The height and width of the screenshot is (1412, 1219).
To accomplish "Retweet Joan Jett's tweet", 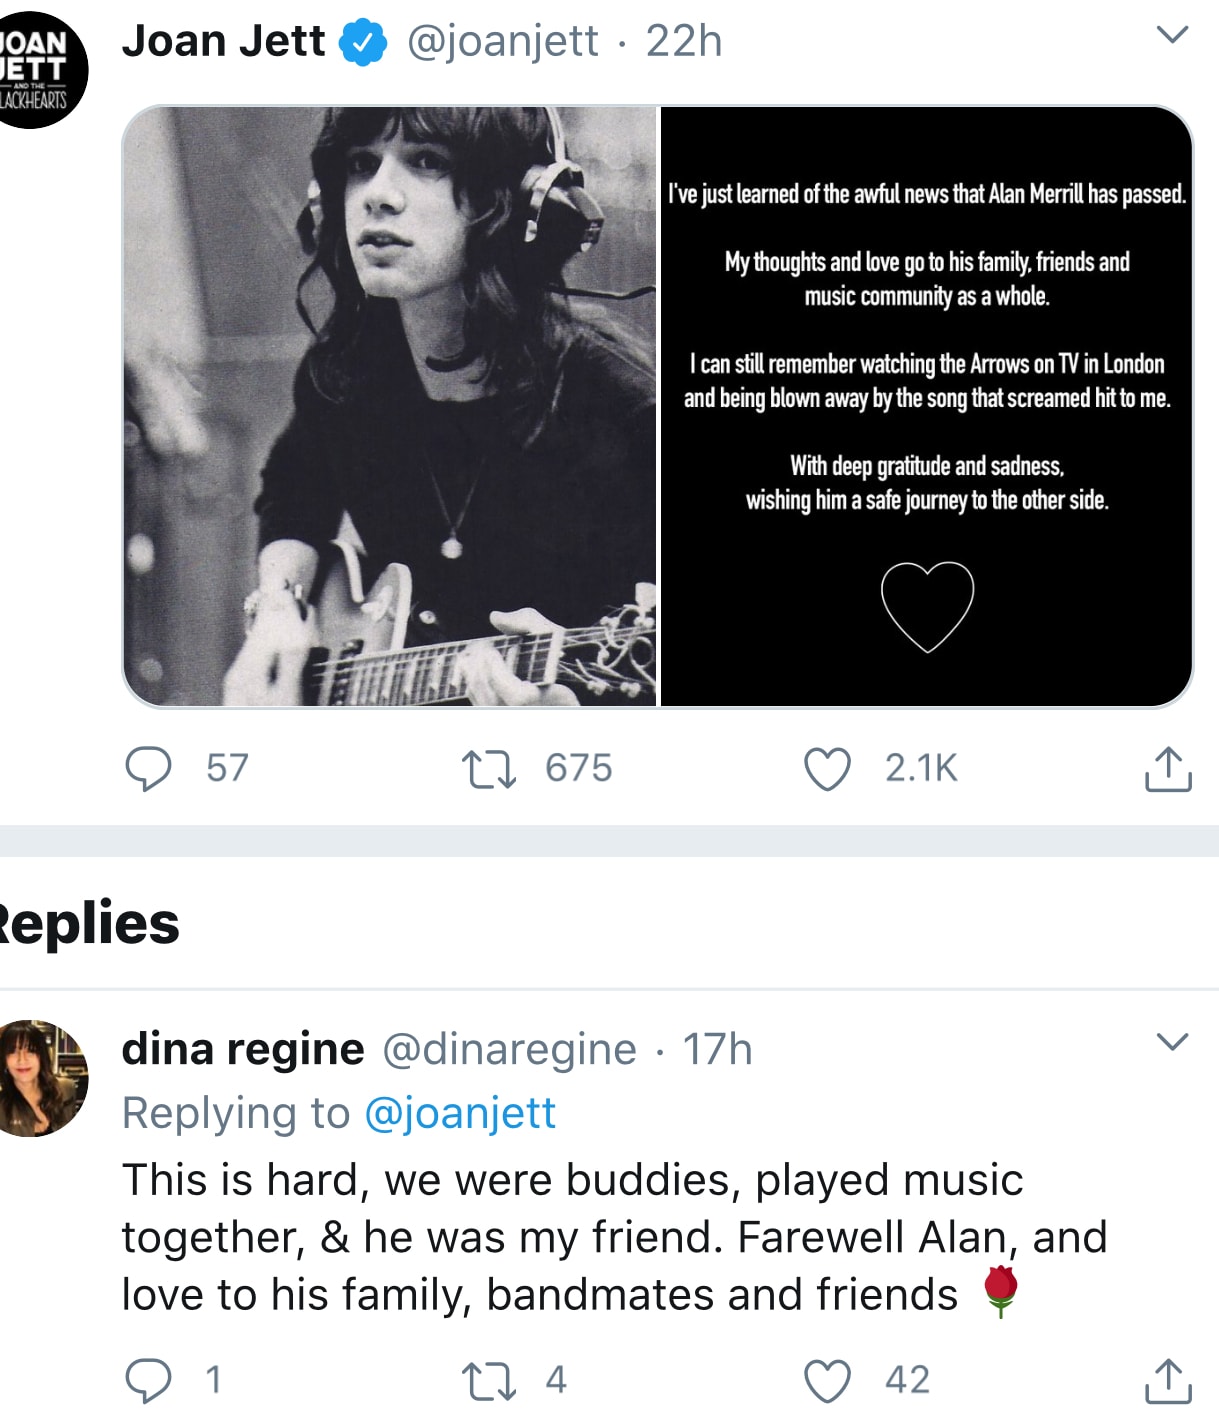I will (x=489, y=769).
